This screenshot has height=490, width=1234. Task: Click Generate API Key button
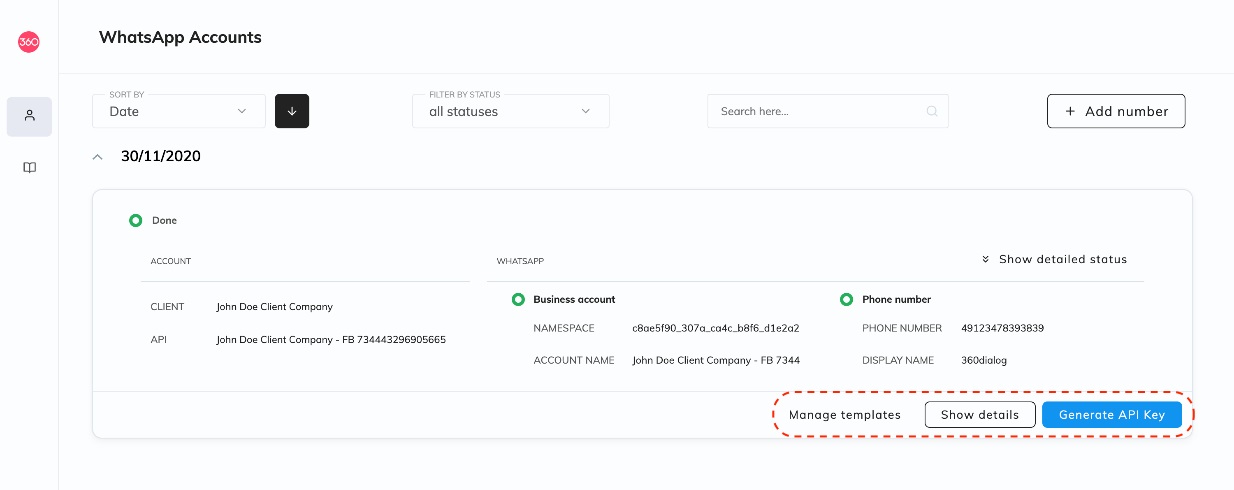tap(1112, 415)
